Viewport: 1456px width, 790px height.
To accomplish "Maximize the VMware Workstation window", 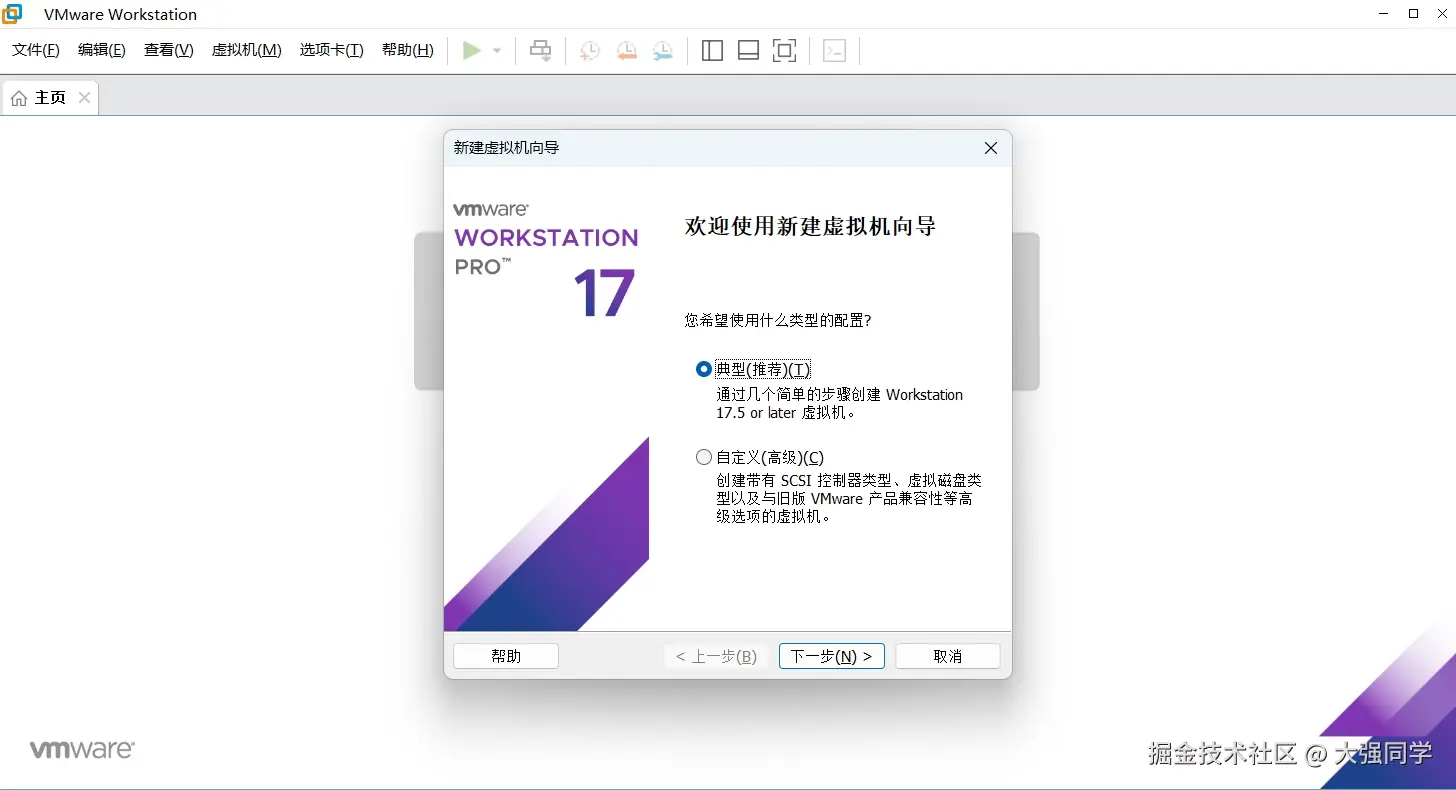I will (x=1413, y=13).
